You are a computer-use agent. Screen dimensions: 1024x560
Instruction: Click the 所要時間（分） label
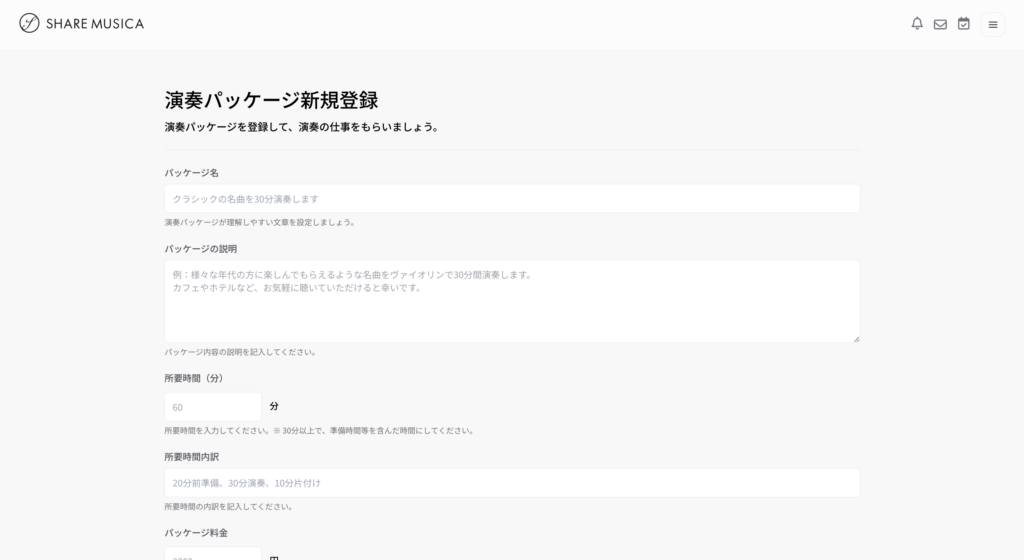194,378
